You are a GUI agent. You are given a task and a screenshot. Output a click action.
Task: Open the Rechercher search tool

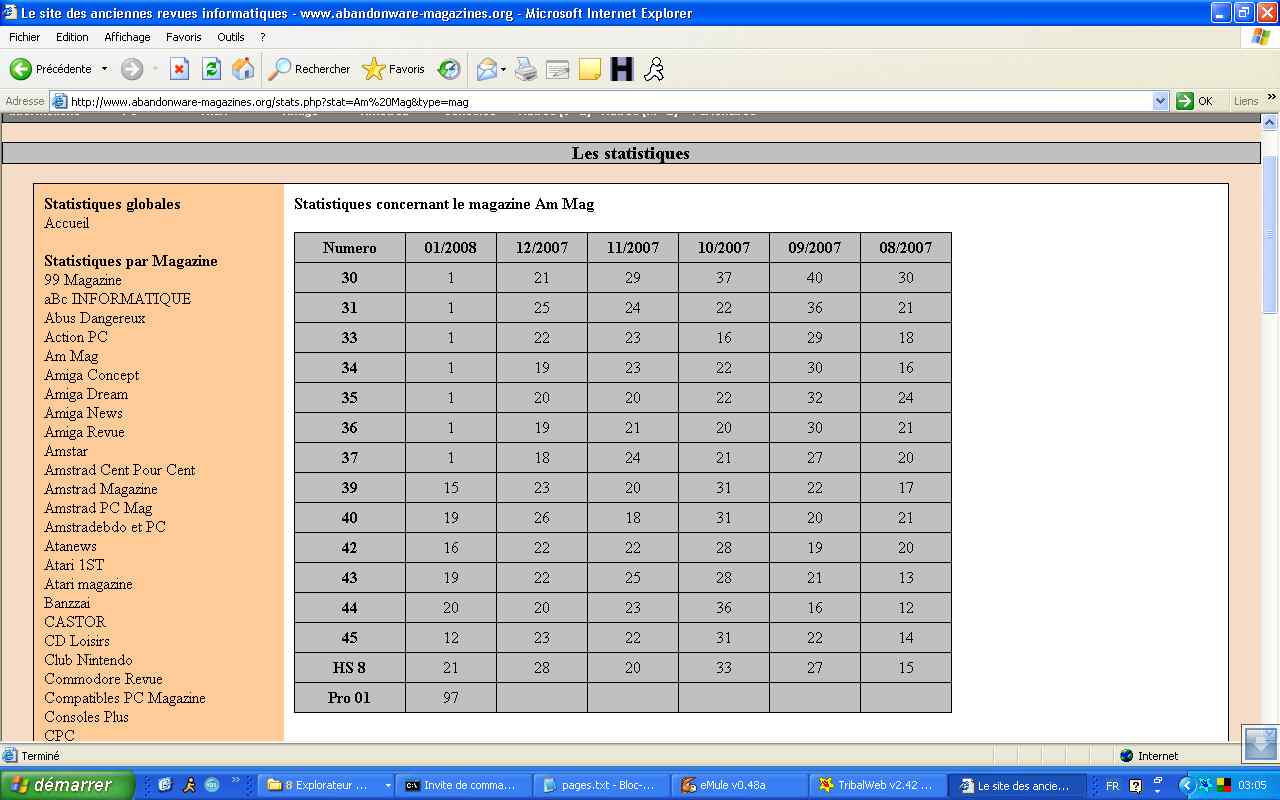coord(309,69)
